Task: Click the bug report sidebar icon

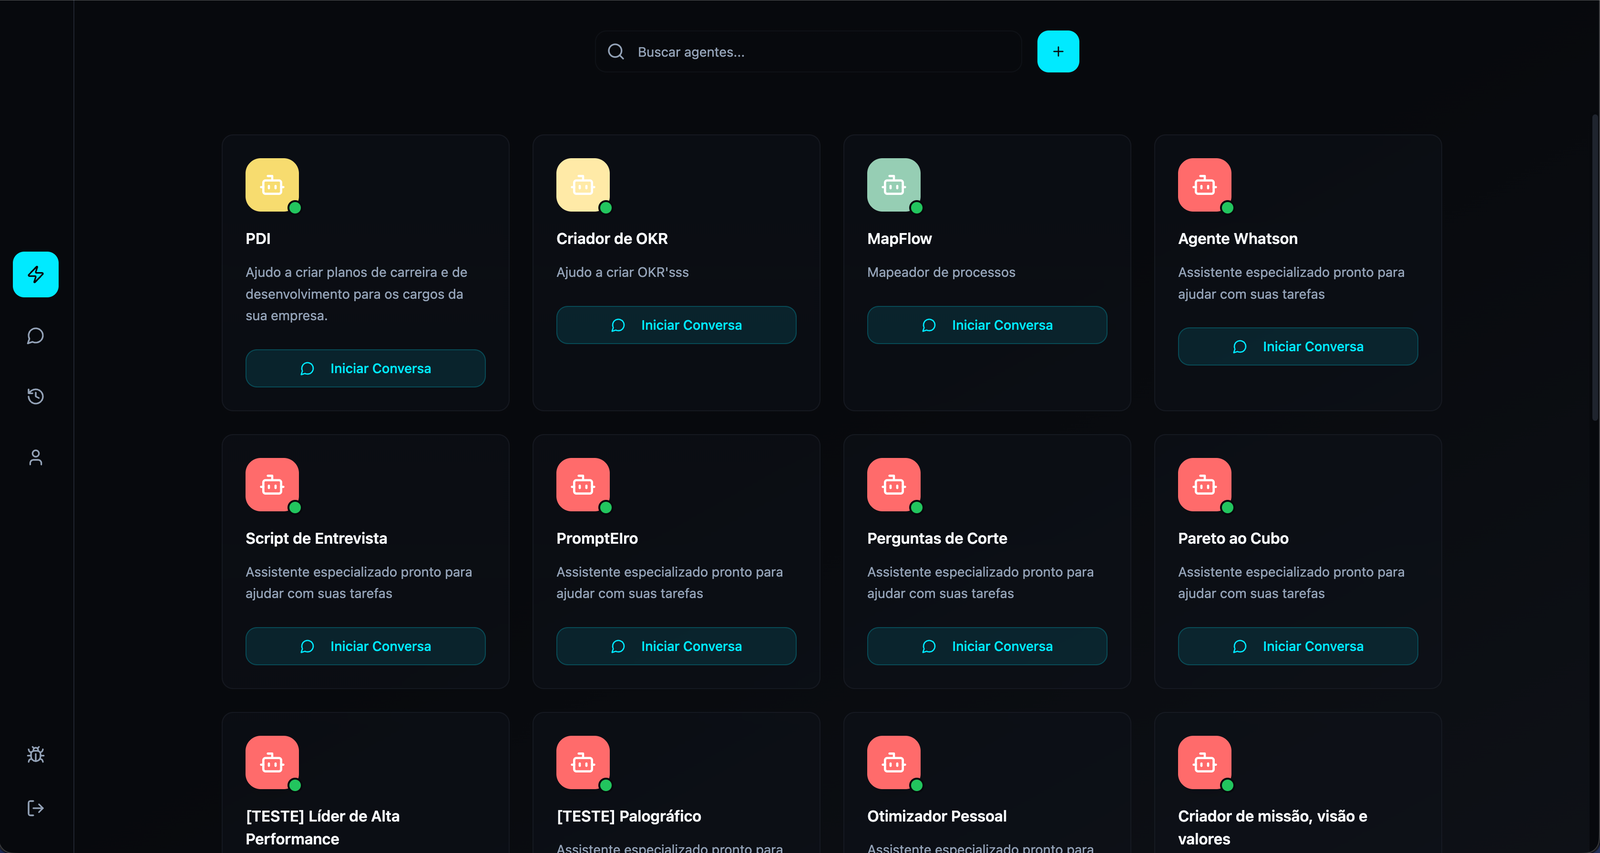Action: [x=36, y=755]
